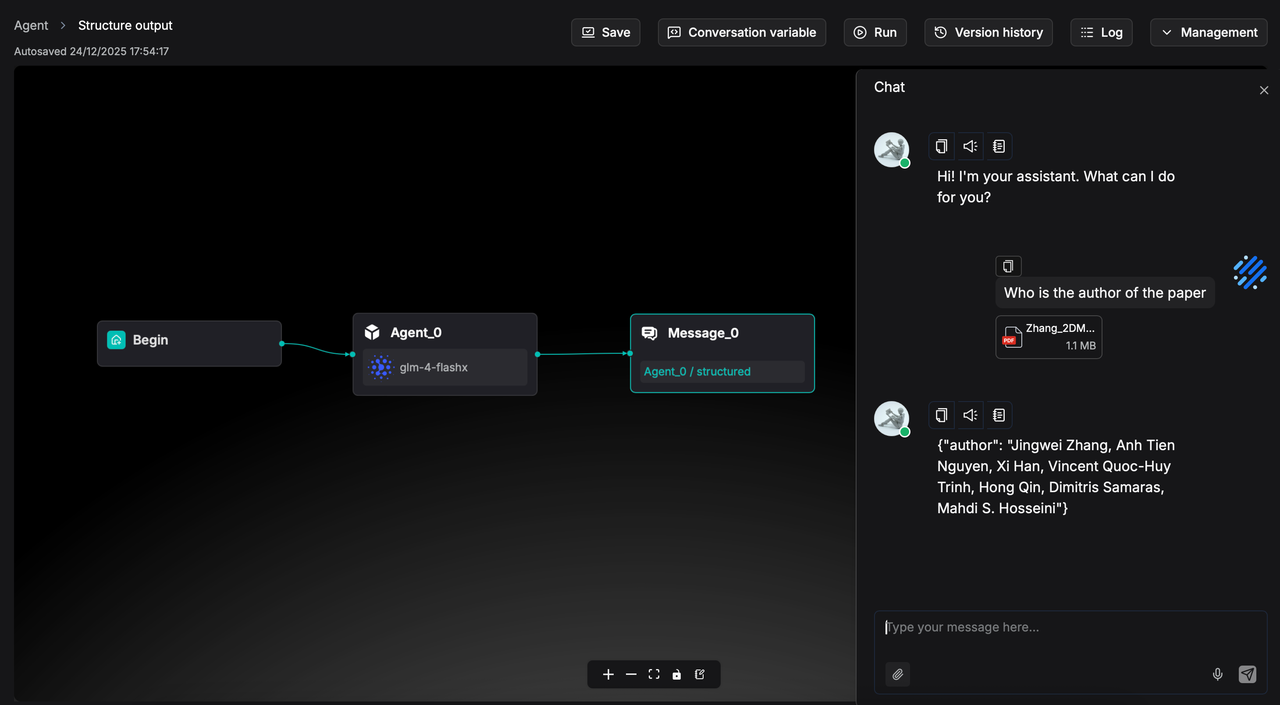Select the Message_0 node
This screenshot has width=1280, height=705.
tap(722, 333)
